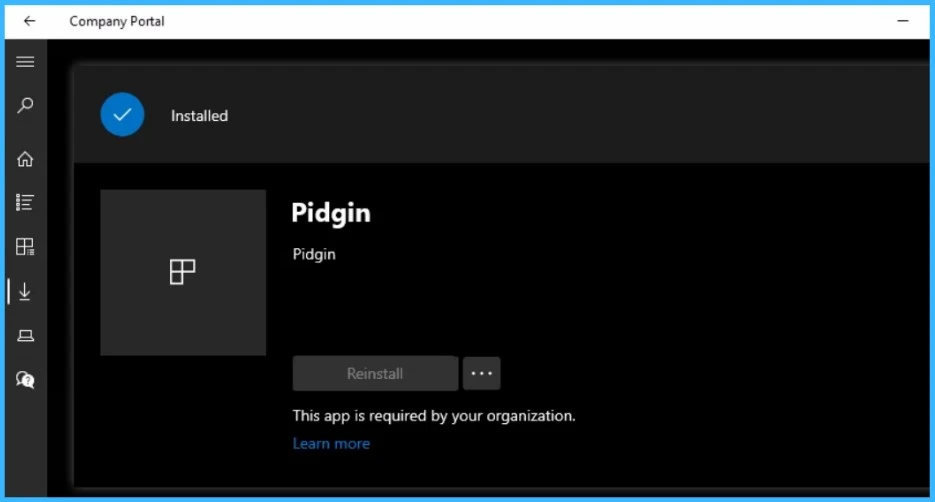Open Downloads & updates sidebar icon
Viewport: 935px width, 502px height.
click(25, 292)
